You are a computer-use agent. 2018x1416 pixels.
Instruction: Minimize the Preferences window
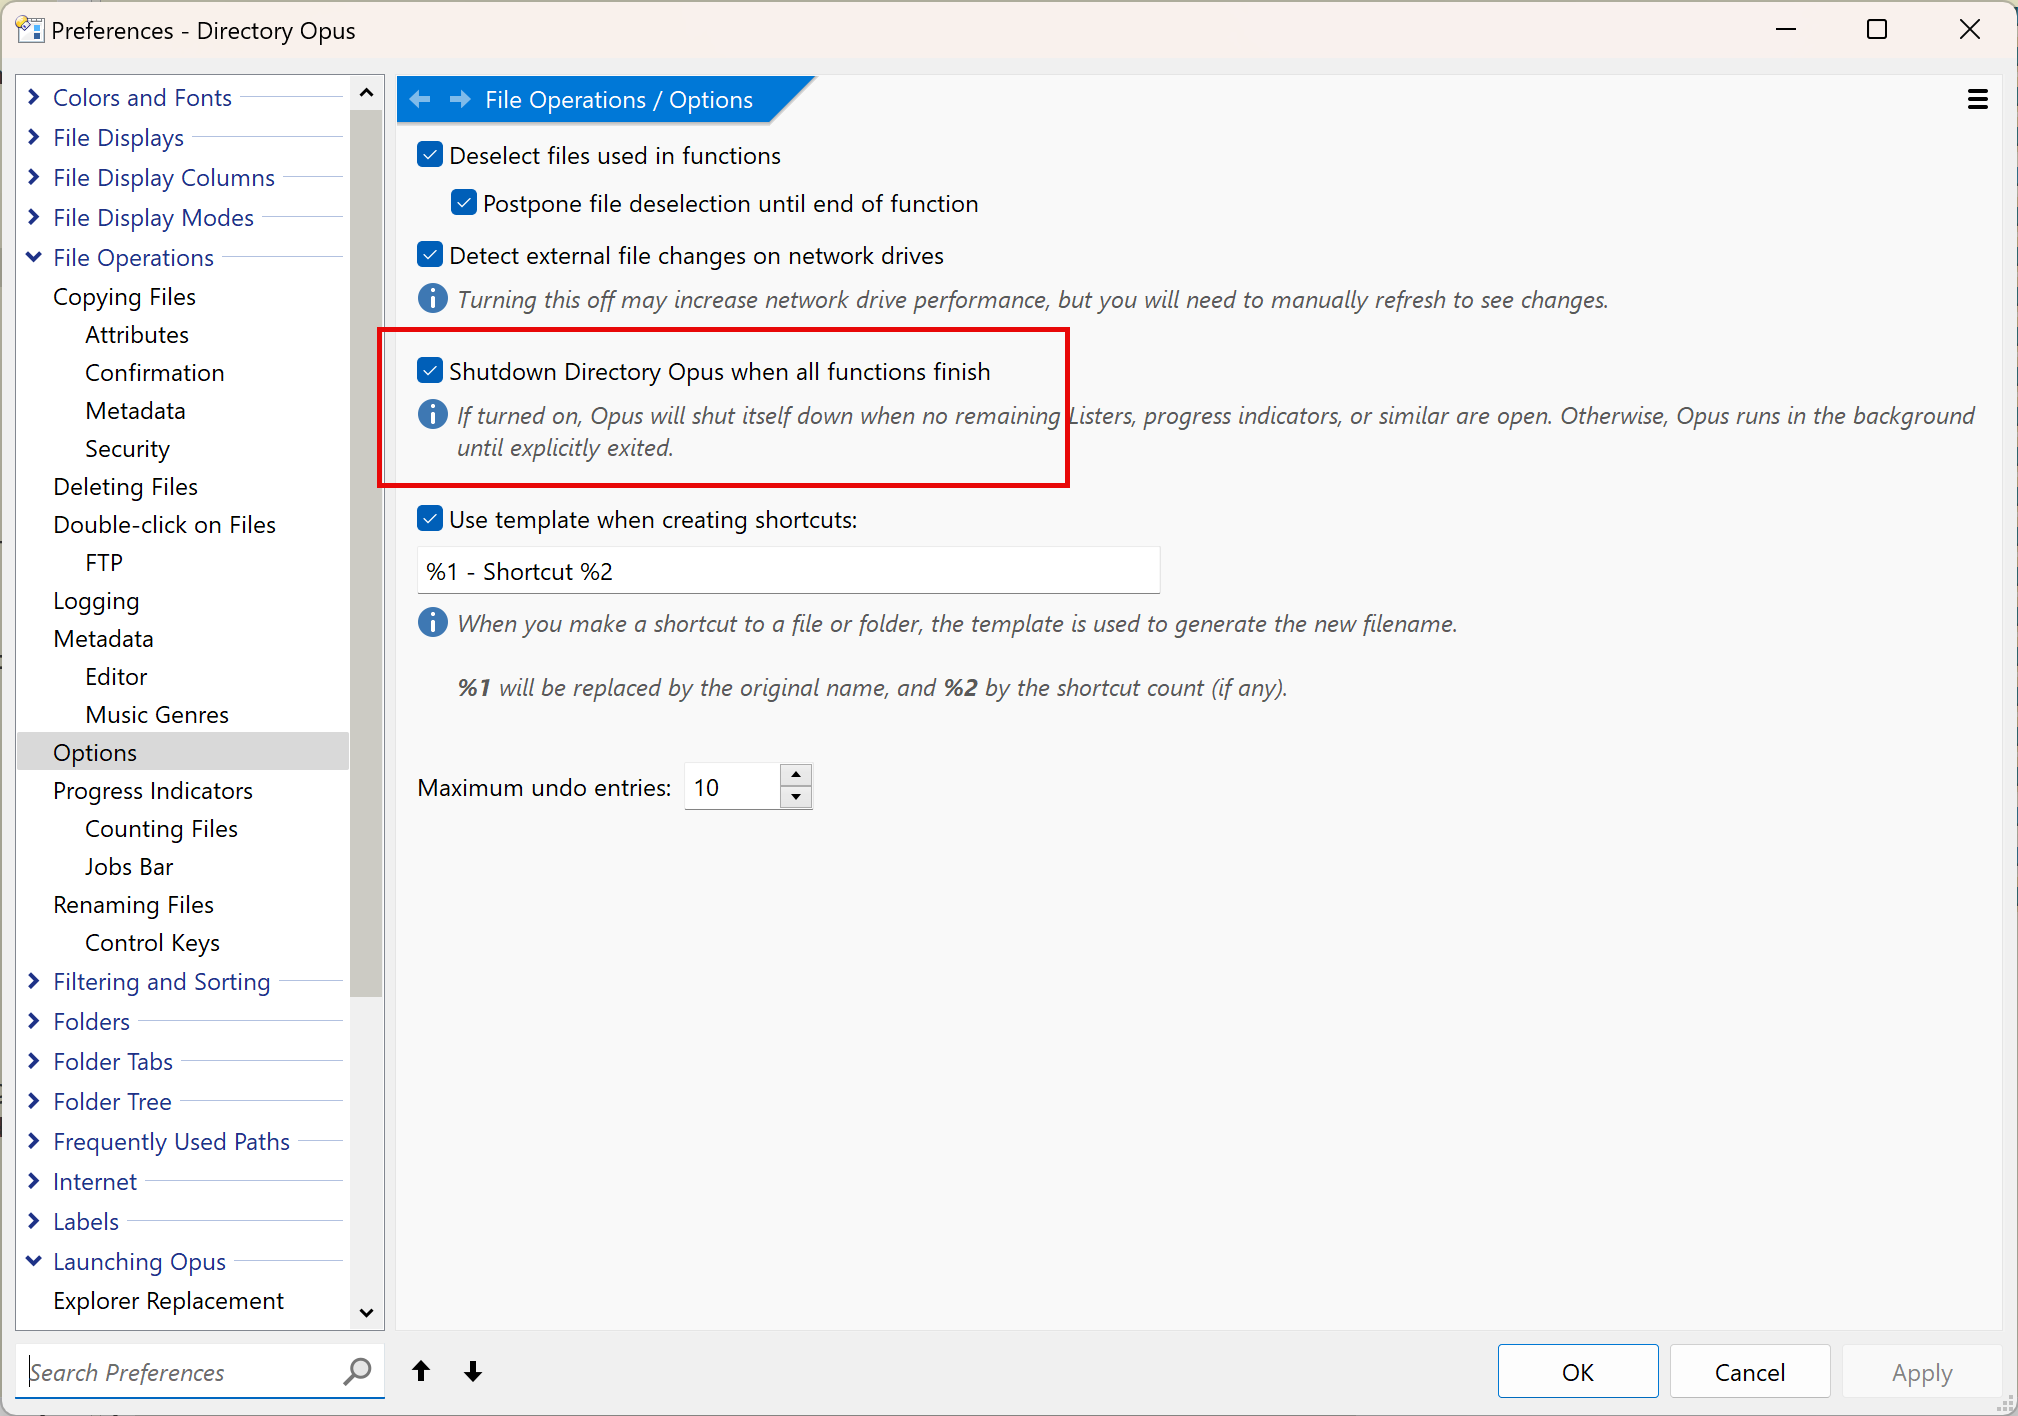coord(1786,30)
